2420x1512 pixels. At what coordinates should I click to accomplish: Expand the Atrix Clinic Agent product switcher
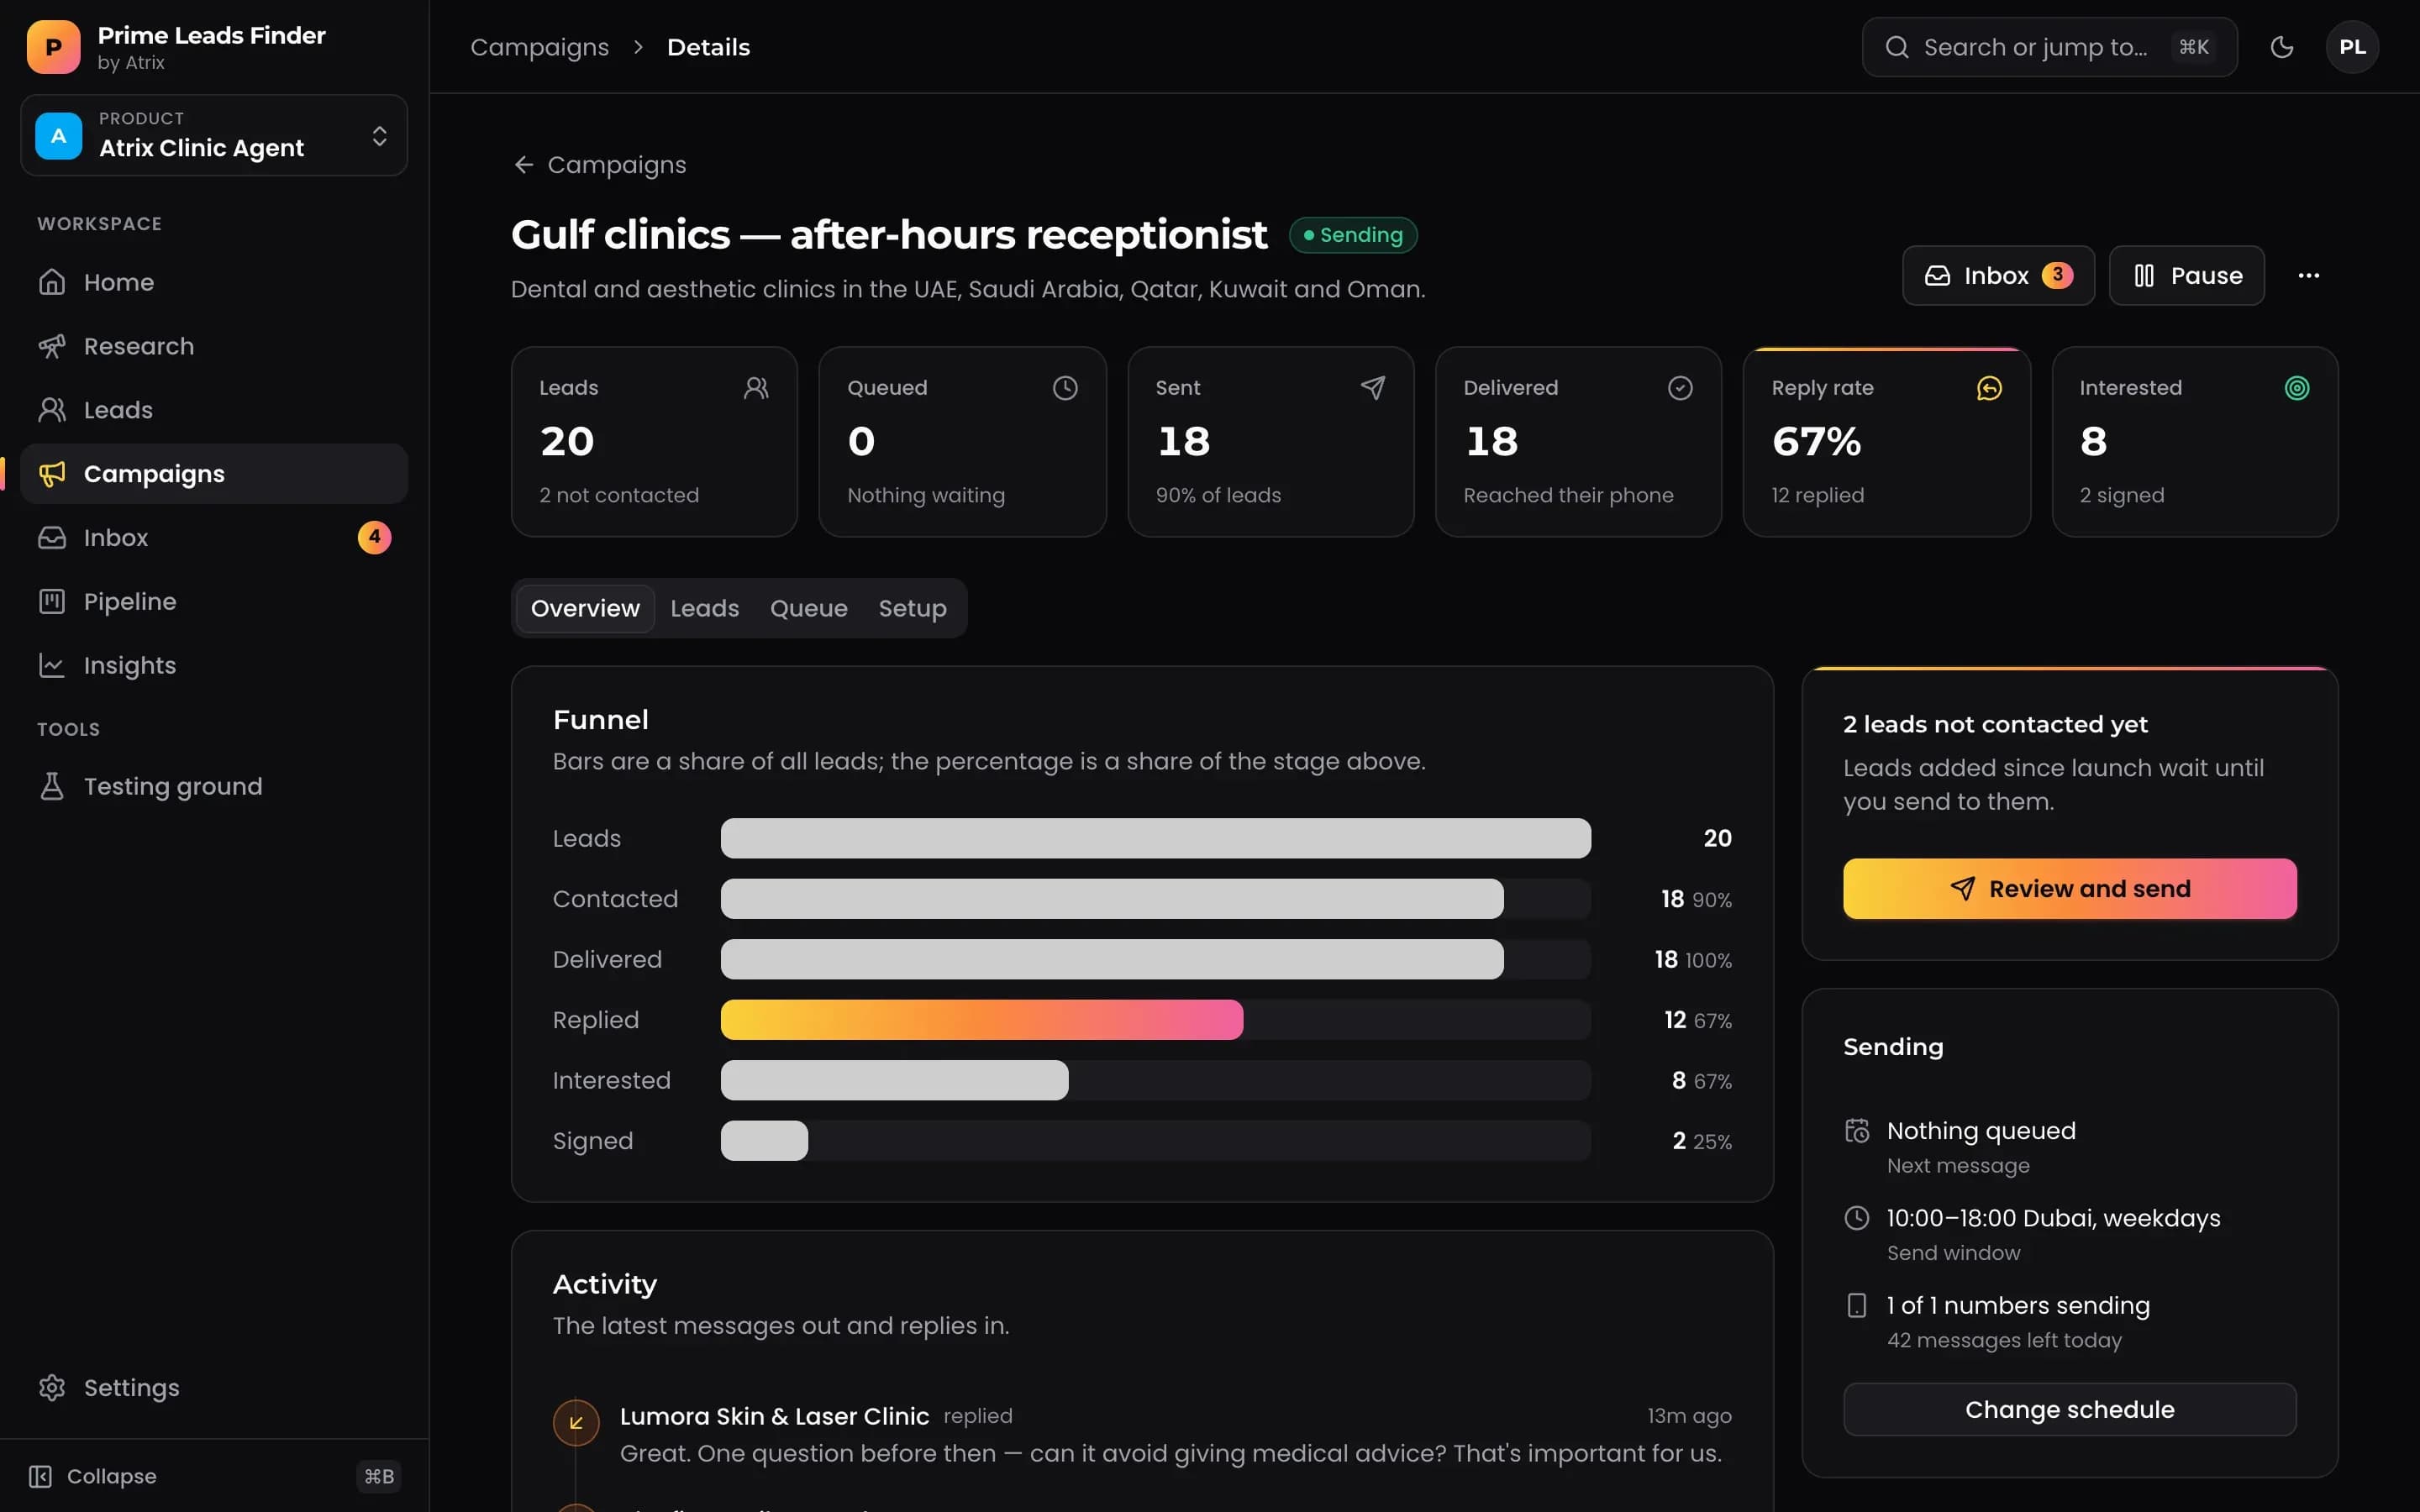[x=214, y=135]
